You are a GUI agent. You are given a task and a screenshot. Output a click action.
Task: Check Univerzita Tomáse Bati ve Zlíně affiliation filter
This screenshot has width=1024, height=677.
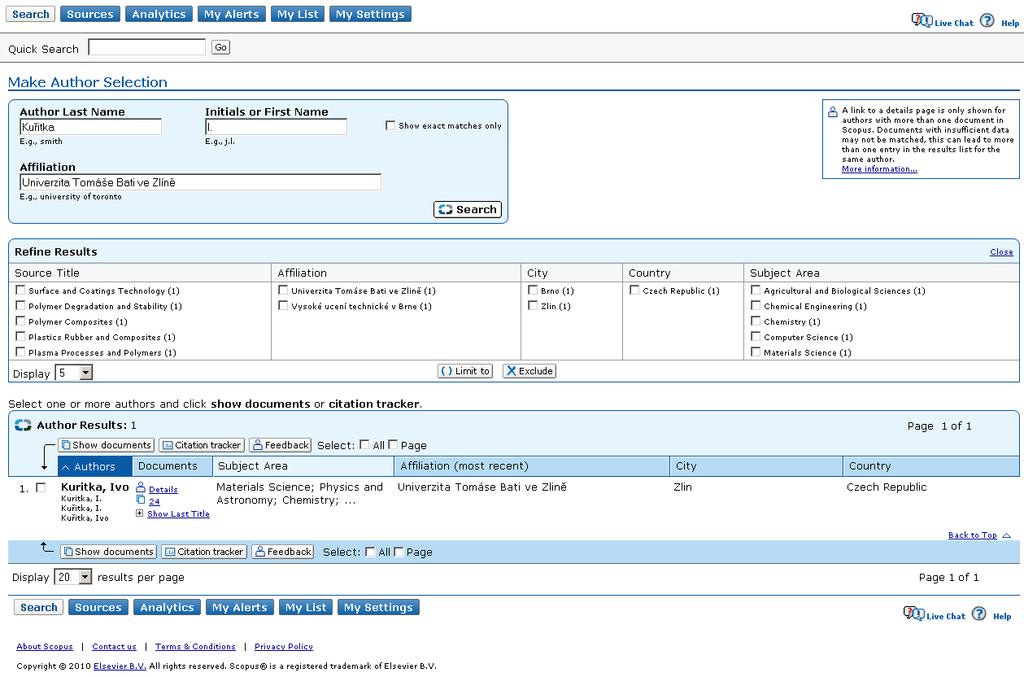pyautogui.click(x=283, y=290)
